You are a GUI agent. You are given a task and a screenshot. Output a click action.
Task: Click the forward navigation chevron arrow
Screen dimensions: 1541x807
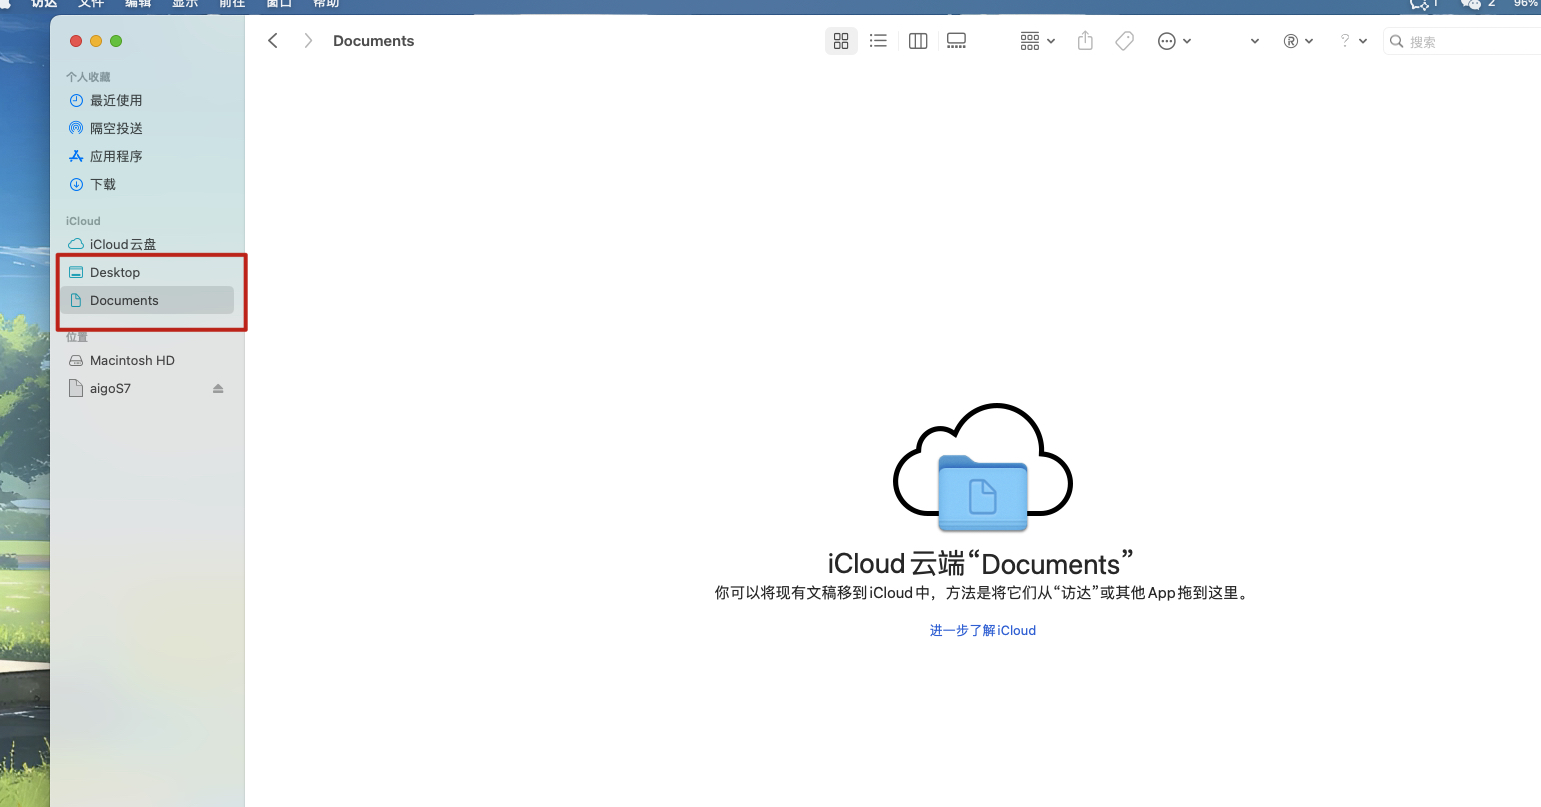click(308, 41)
